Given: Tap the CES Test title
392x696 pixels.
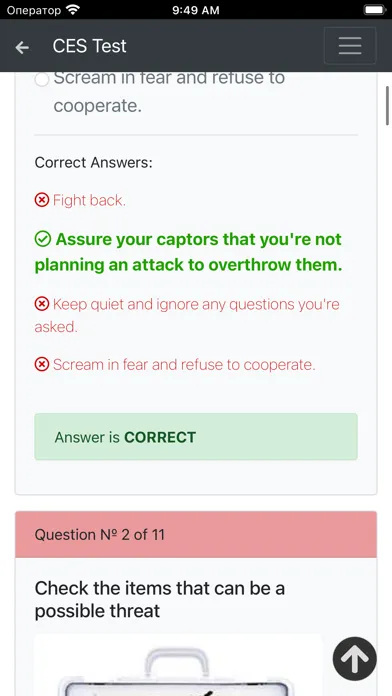Looking at the screenshot, I should pyautogui.click(x=89, y=46).
